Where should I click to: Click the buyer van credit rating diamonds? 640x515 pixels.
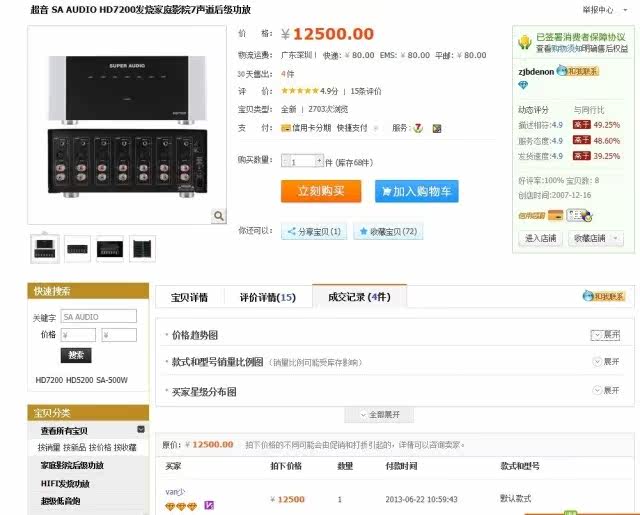point(181,507)
